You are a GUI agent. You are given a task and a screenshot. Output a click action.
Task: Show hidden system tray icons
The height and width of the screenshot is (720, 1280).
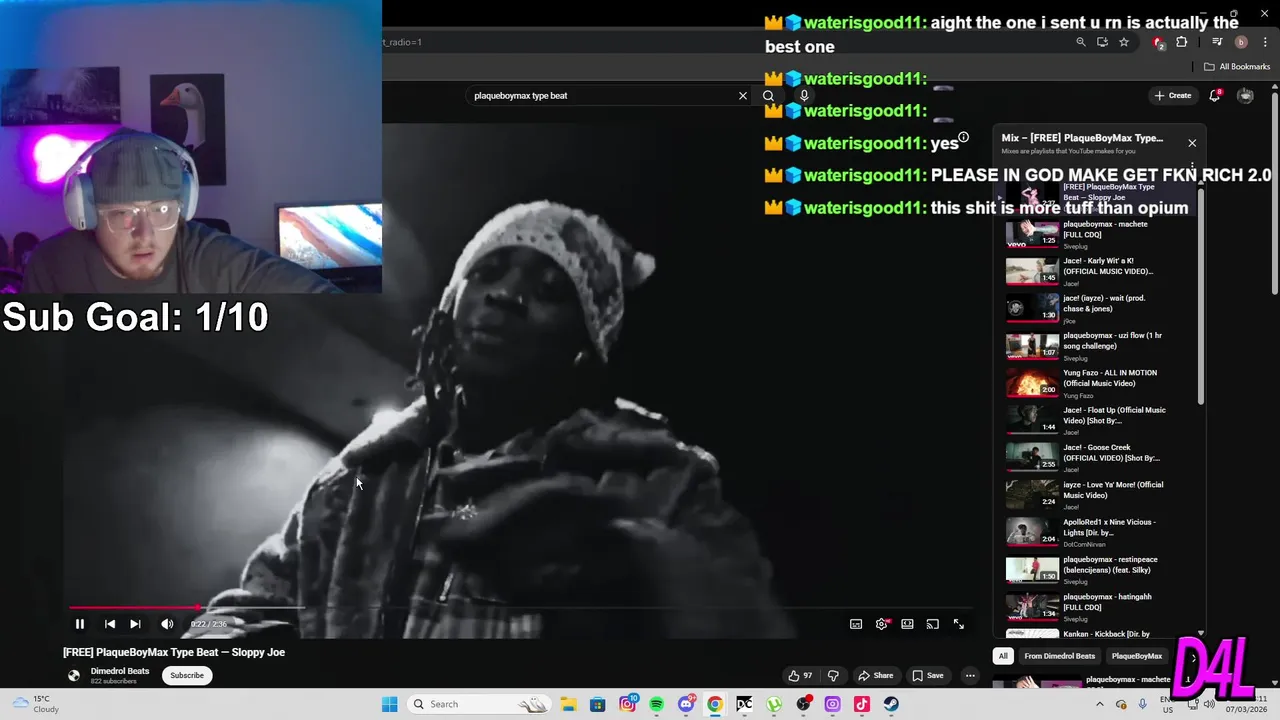(x=1099, y=704)
